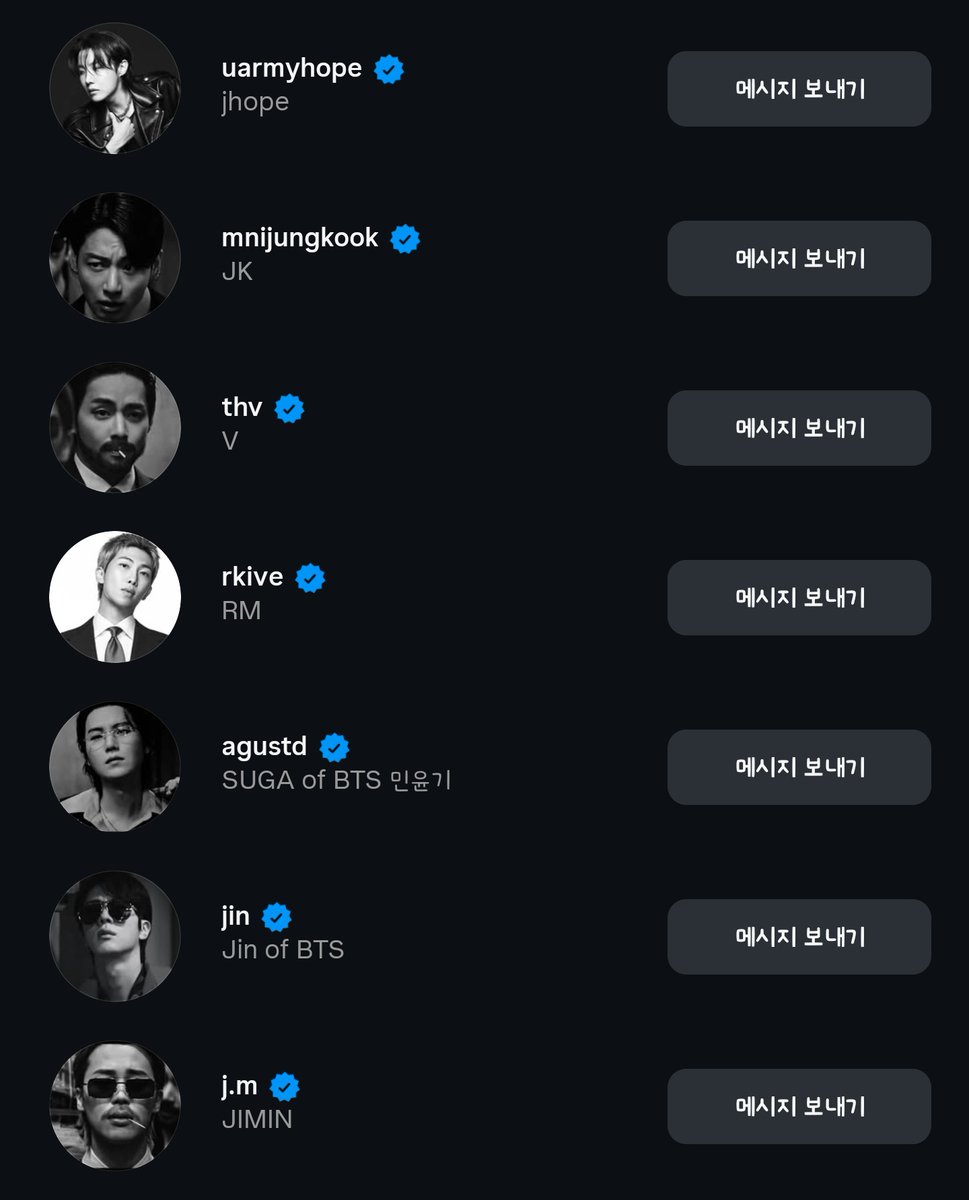Tap the verified badge beside rkive

[x=310, y=578]
